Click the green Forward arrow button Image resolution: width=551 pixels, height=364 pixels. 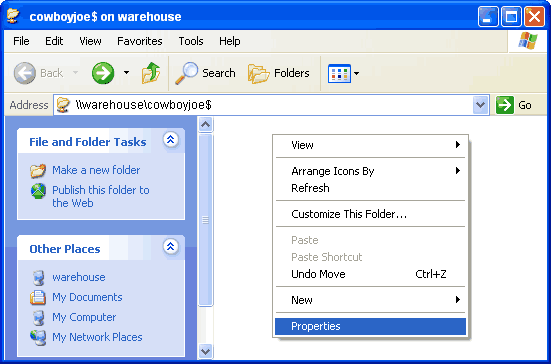(x=103, y=73)
